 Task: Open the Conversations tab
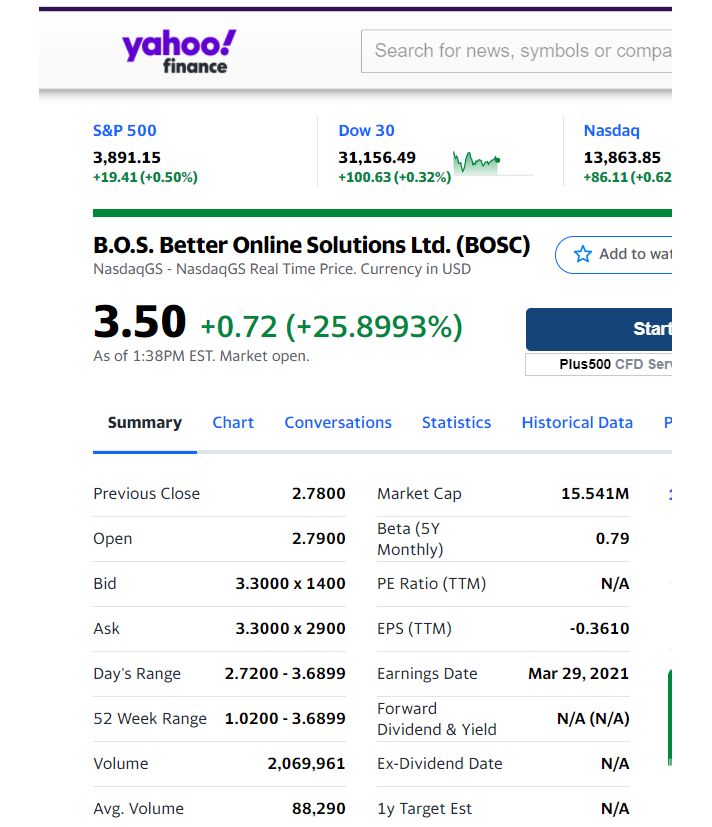(x=338, y=422)
